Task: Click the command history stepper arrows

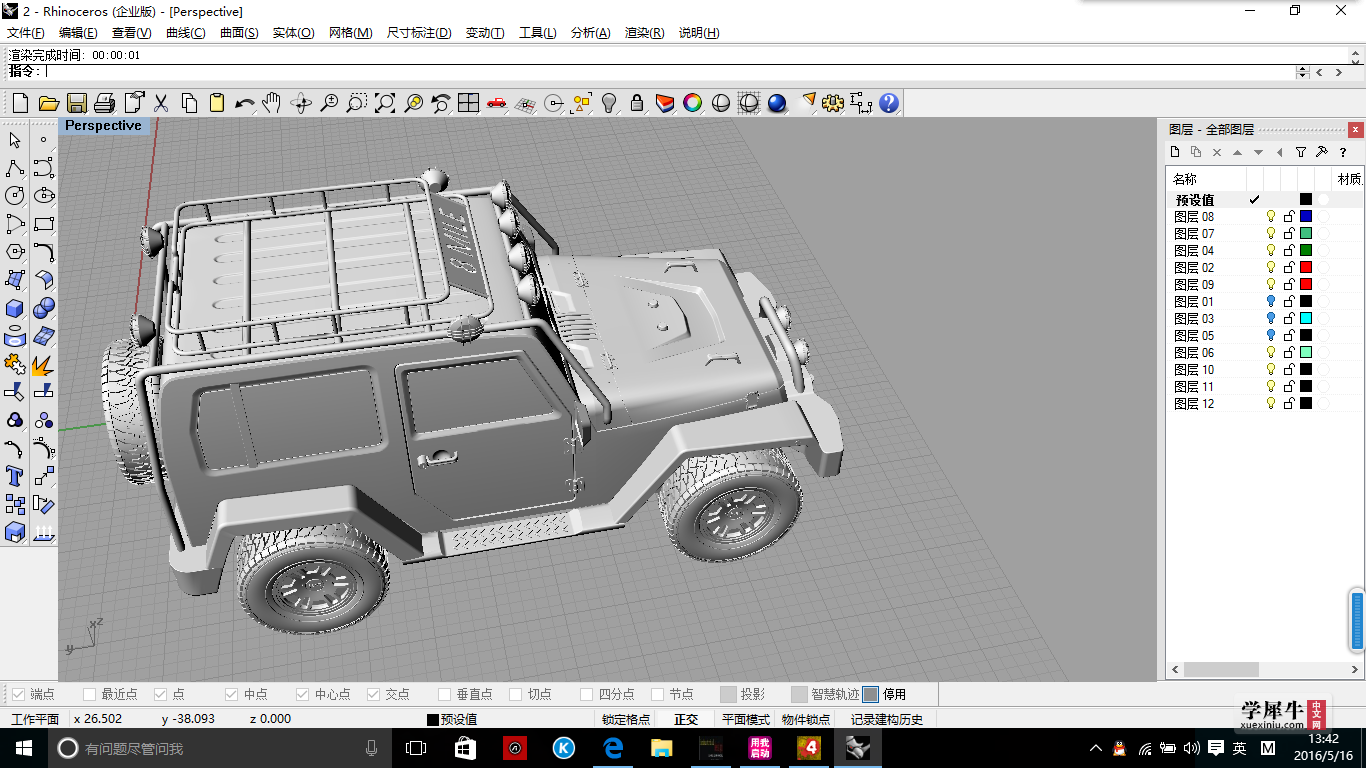Action: click(1302, 72)
